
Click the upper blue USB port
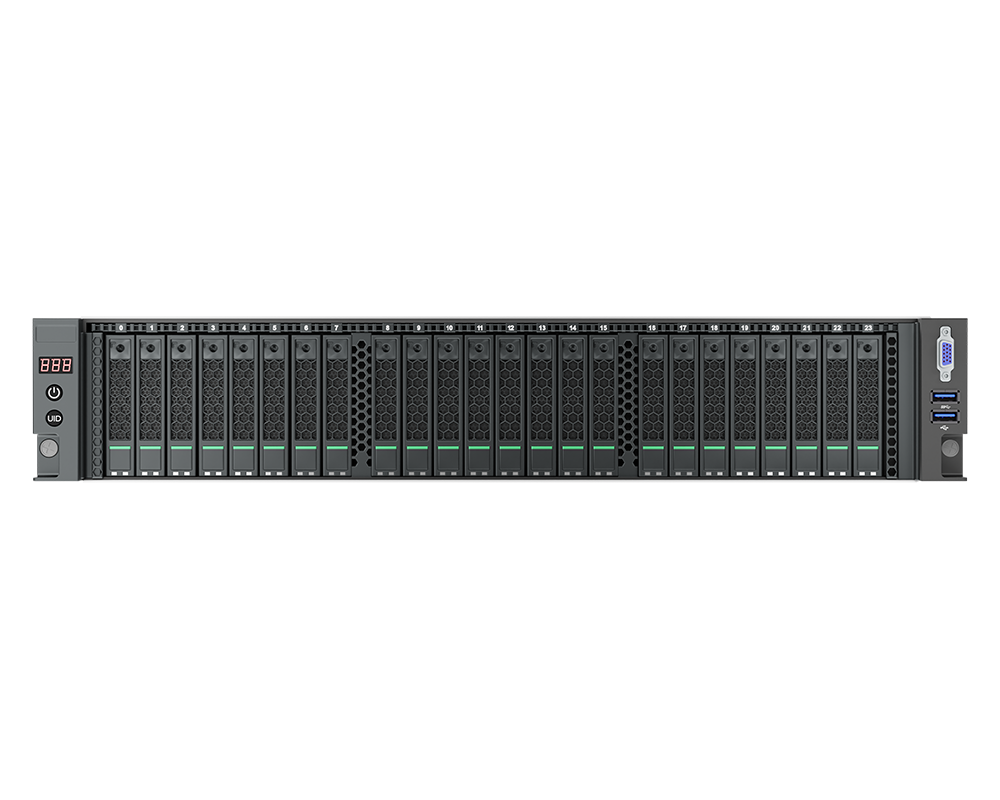(x=945, y=397)
